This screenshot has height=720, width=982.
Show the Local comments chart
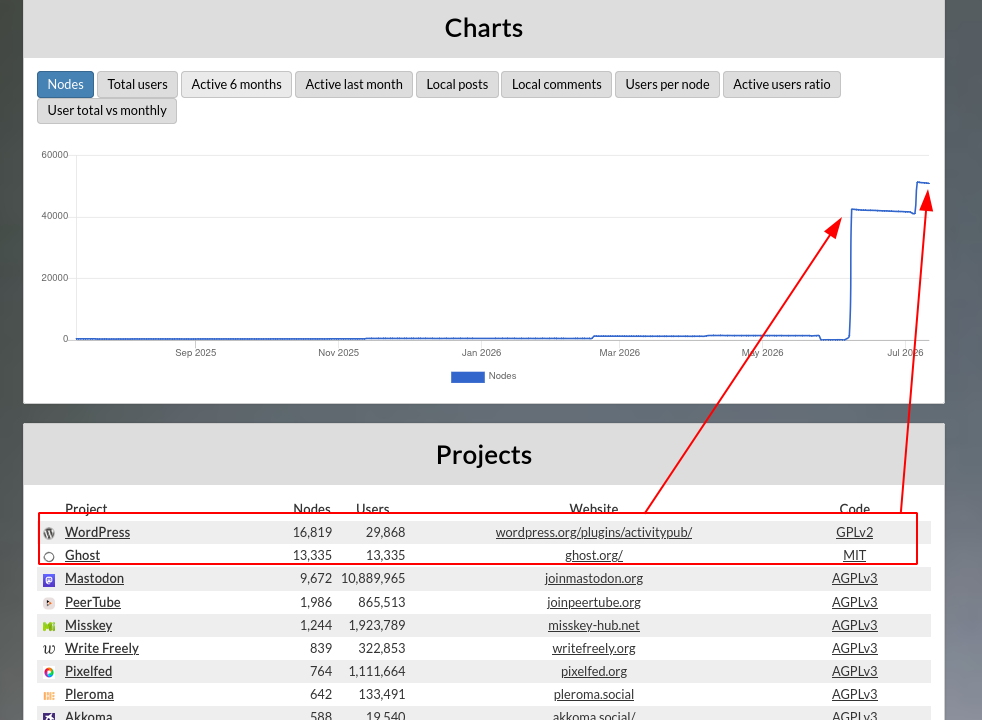pyautogui.click(x=557, y=85)
